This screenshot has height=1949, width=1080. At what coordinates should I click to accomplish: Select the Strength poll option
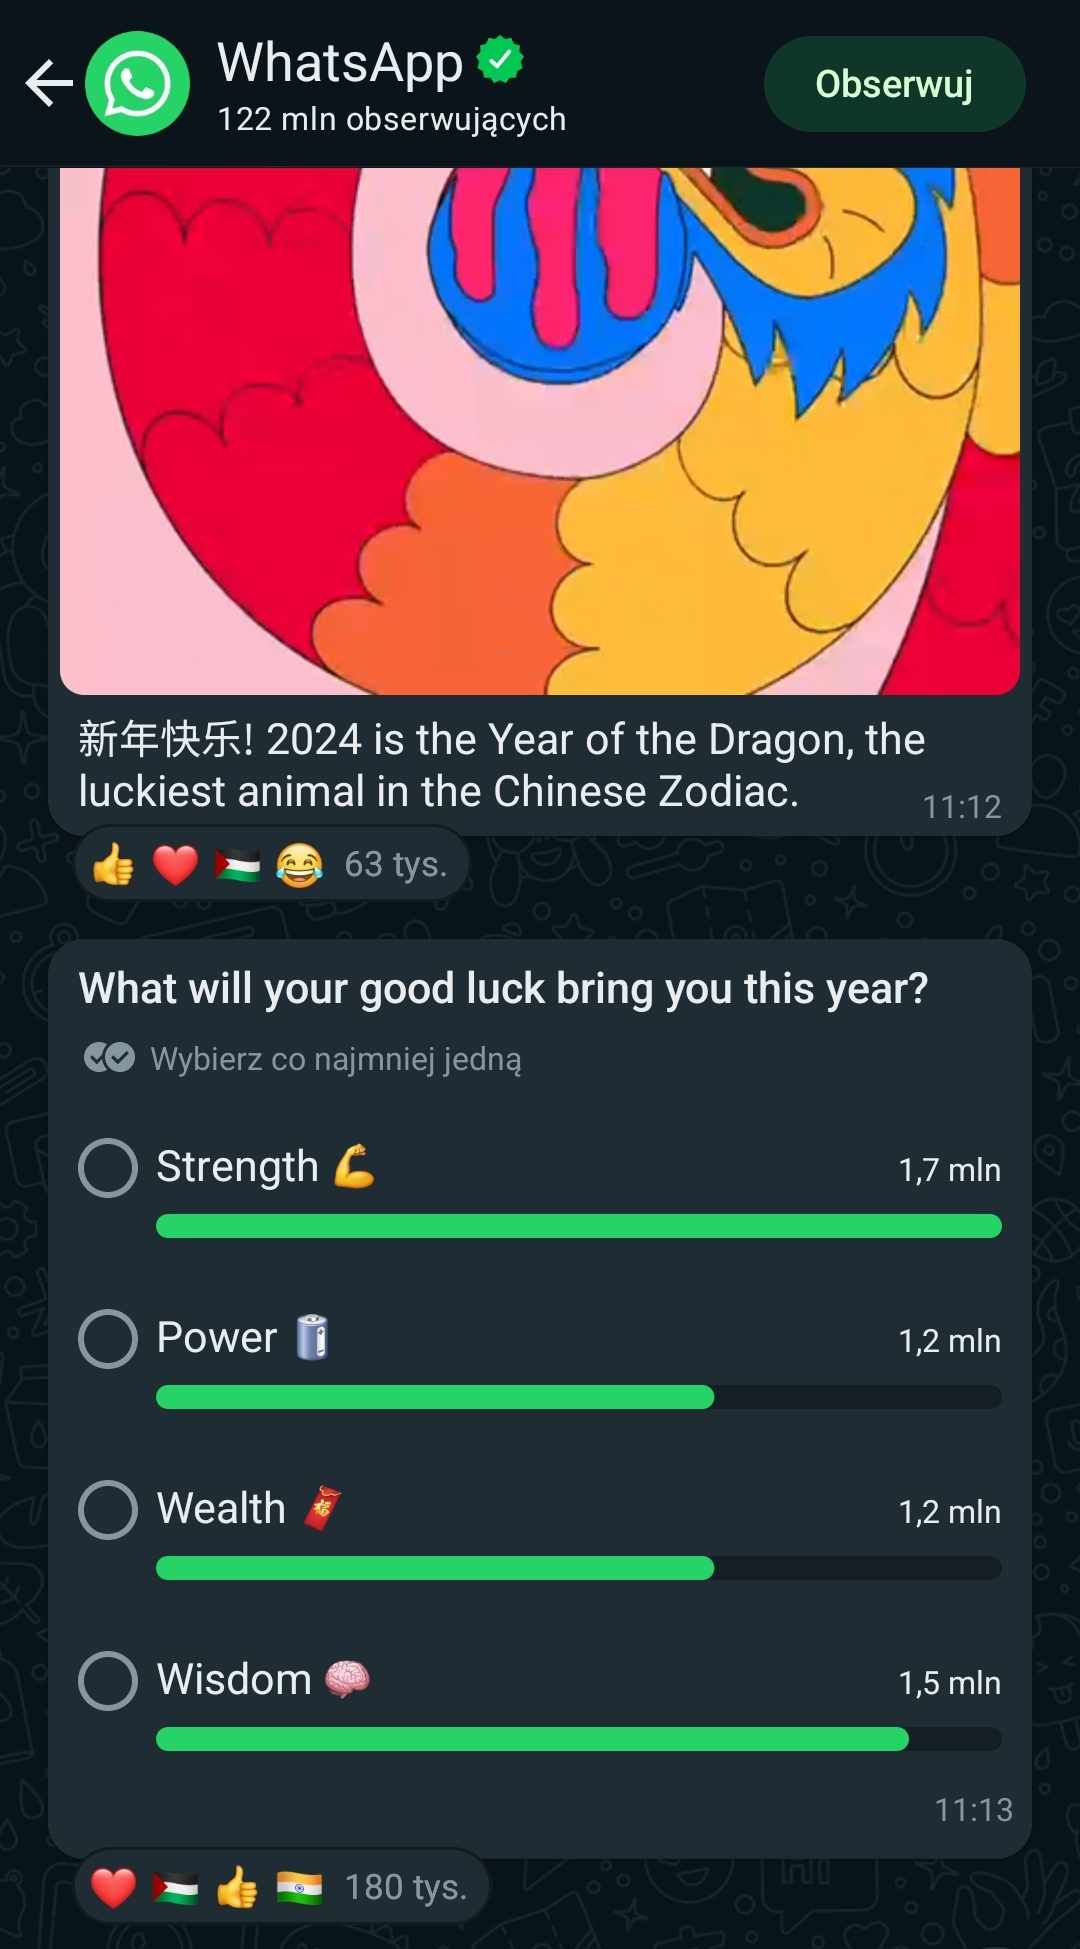tap(108, 1168)
